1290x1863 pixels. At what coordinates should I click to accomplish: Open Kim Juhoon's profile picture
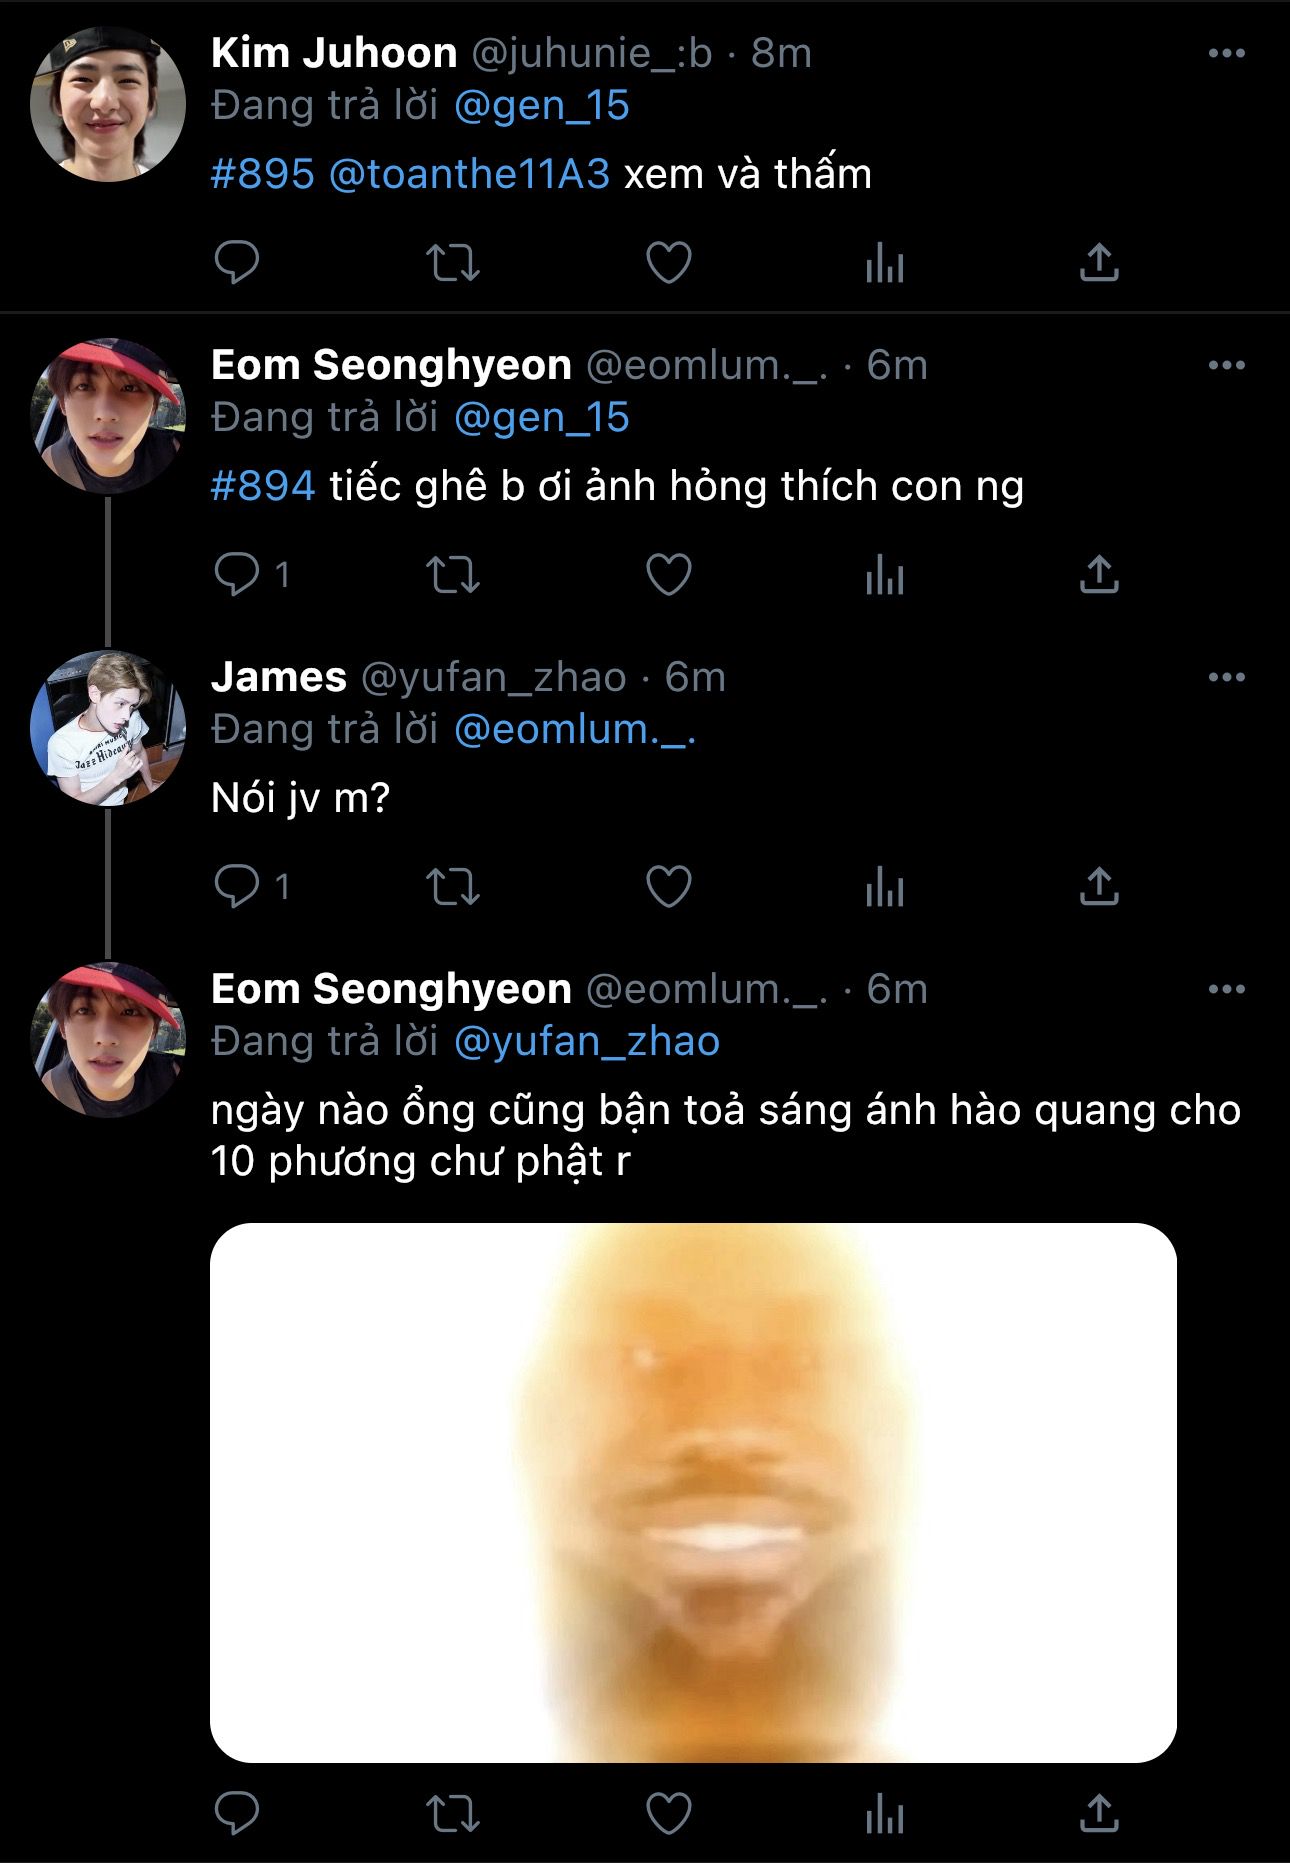(x=108, y=104)
